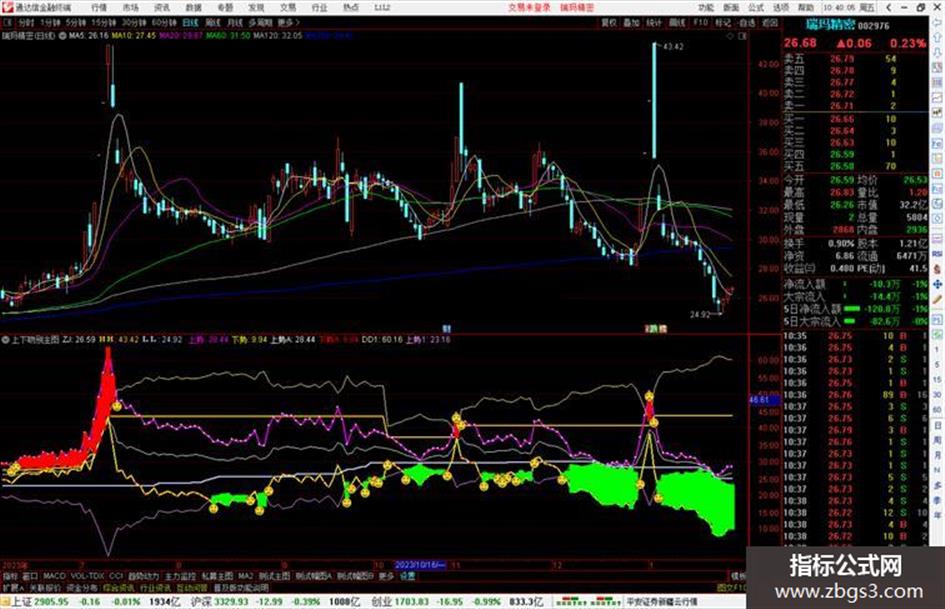Click the 标记 mark button
This screenshot has height=609, width=945.
click(x=723, y=23)
